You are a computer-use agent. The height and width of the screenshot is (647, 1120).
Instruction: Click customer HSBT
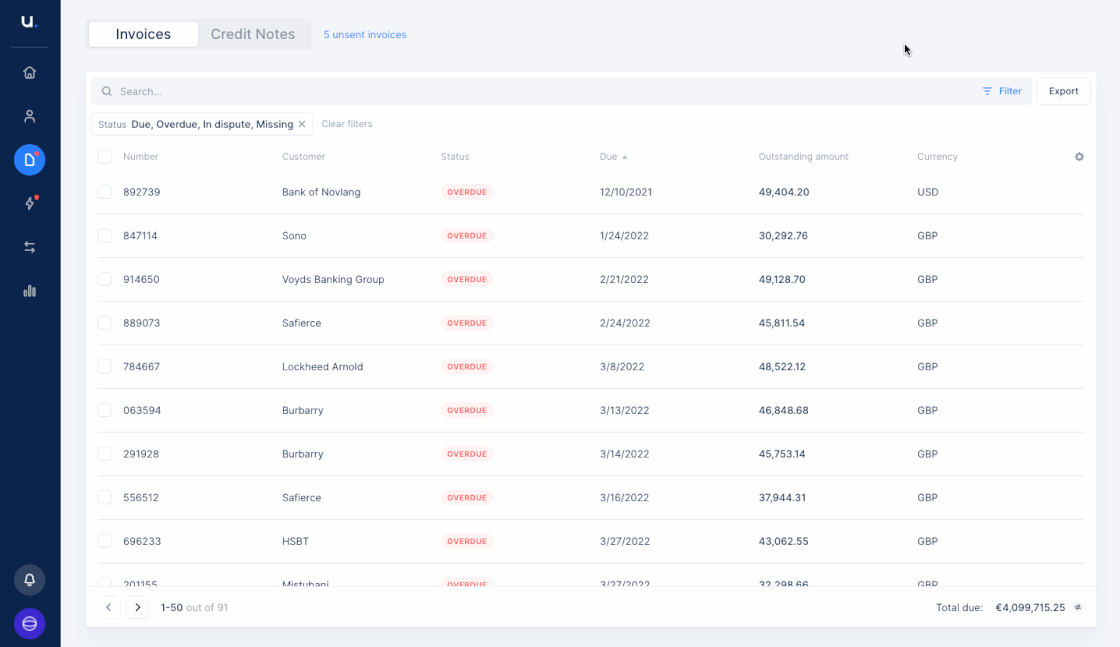[x=296, y=541]
